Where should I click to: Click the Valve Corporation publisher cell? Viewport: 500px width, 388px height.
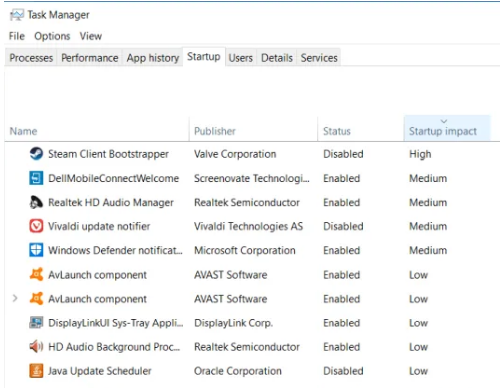[x=235, y=154]
